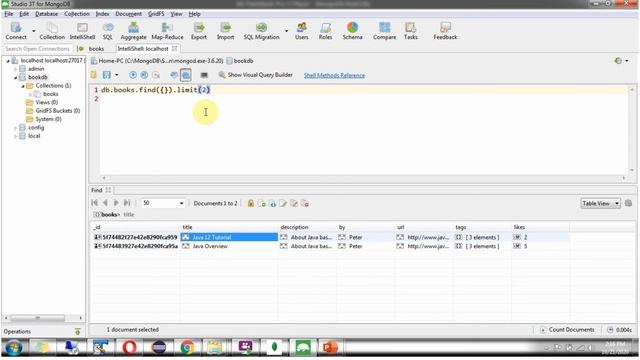The height and width of the screenshot is (360, 640).
Task: Click the view document icon
Action: tap(272, 203)
